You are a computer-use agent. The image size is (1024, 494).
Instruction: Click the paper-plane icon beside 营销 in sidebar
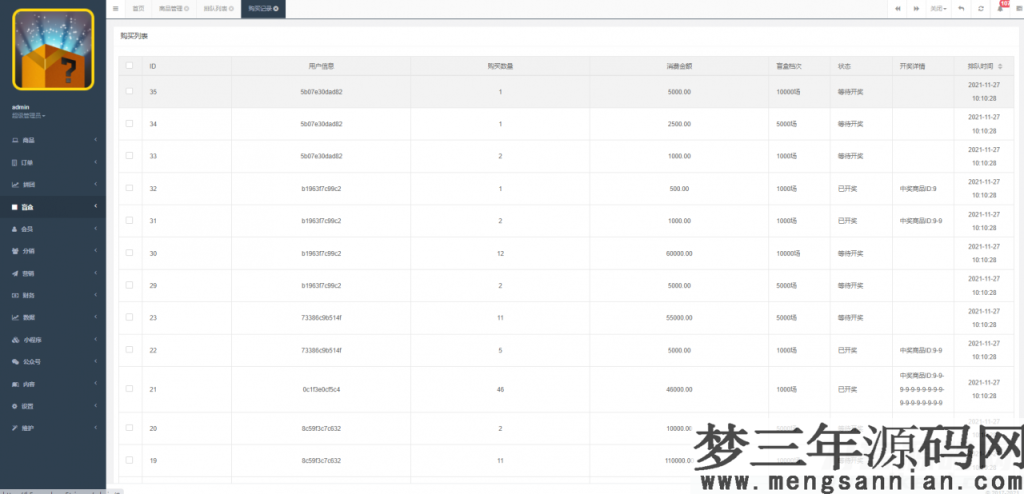(15, 273)
